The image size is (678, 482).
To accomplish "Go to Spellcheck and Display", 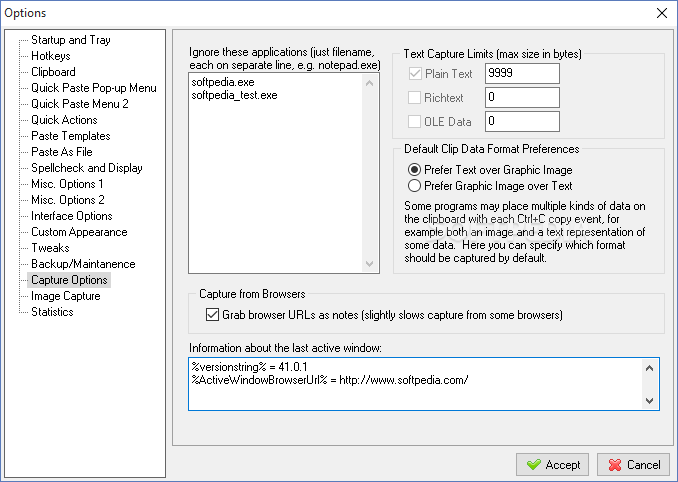I will click(86, 168).
